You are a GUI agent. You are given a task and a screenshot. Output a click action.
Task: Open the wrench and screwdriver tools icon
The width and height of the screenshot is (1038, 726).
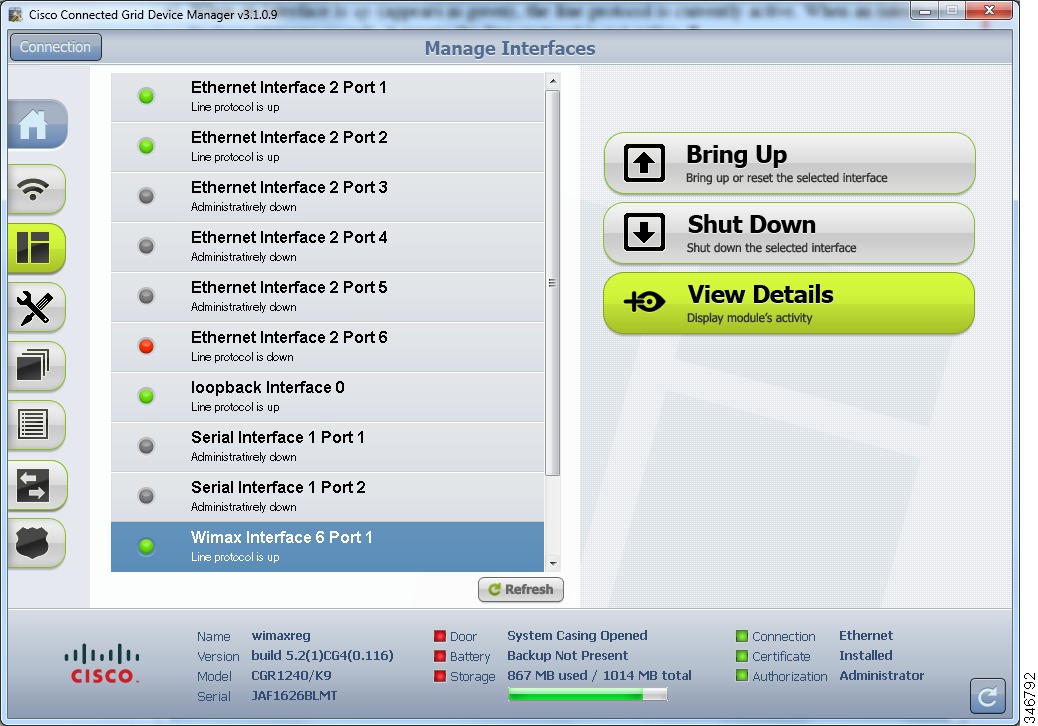pos(36,308)
